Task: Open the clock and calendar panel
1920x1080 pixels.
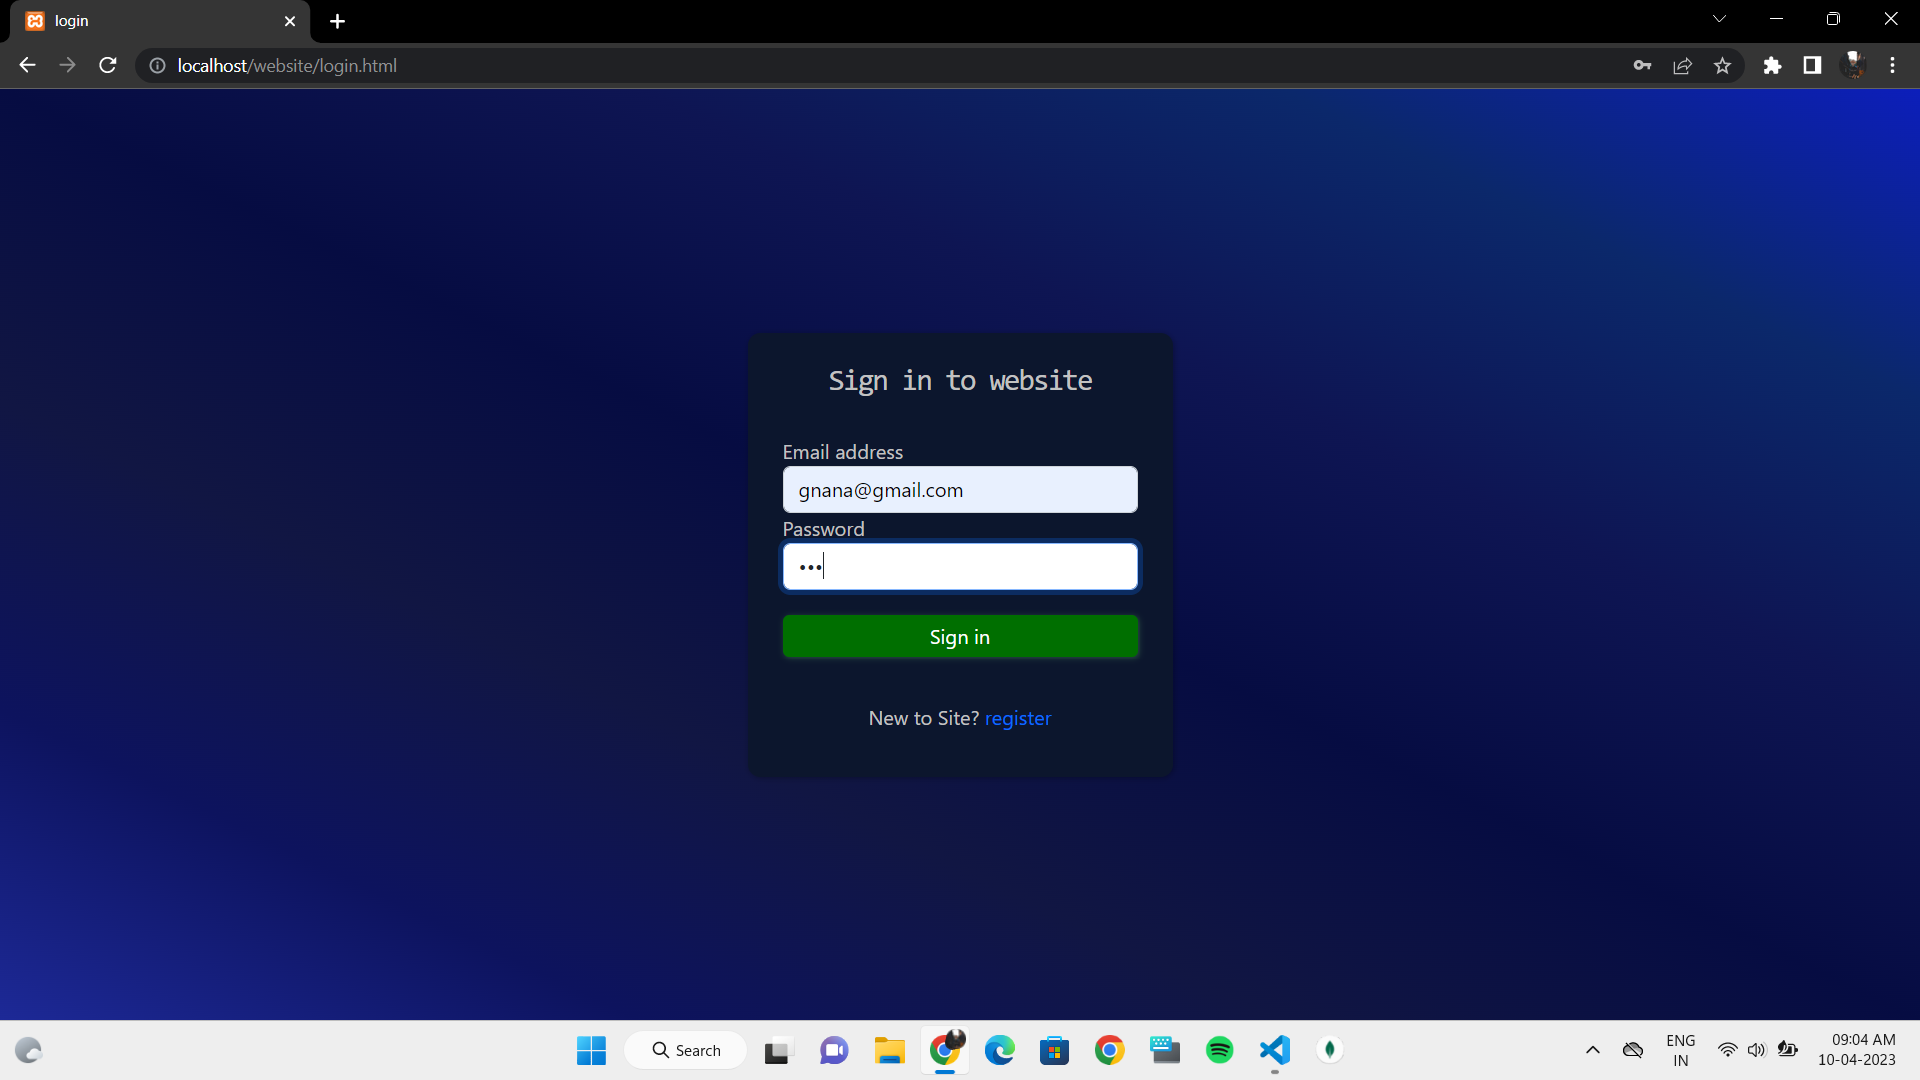Action: [1857, 1050]
